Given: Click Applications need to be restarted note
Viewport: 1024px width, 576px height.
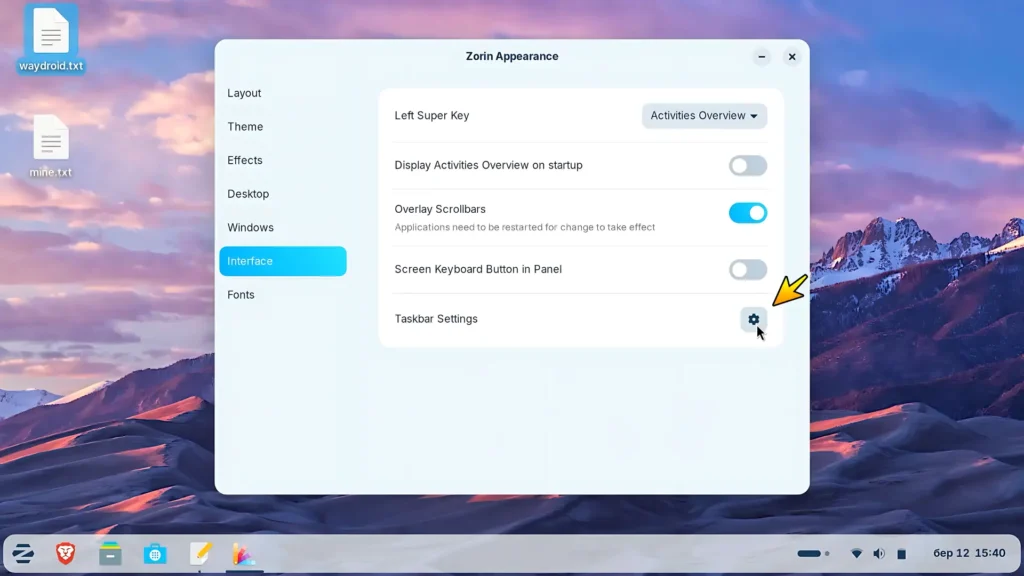Looking at the screenshot, I should point(524,227).
